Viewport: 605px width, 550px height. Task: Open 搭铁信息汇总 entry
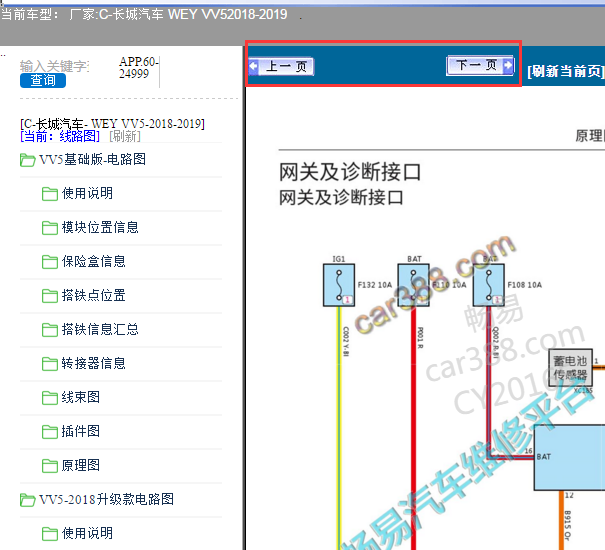(100, 329)
